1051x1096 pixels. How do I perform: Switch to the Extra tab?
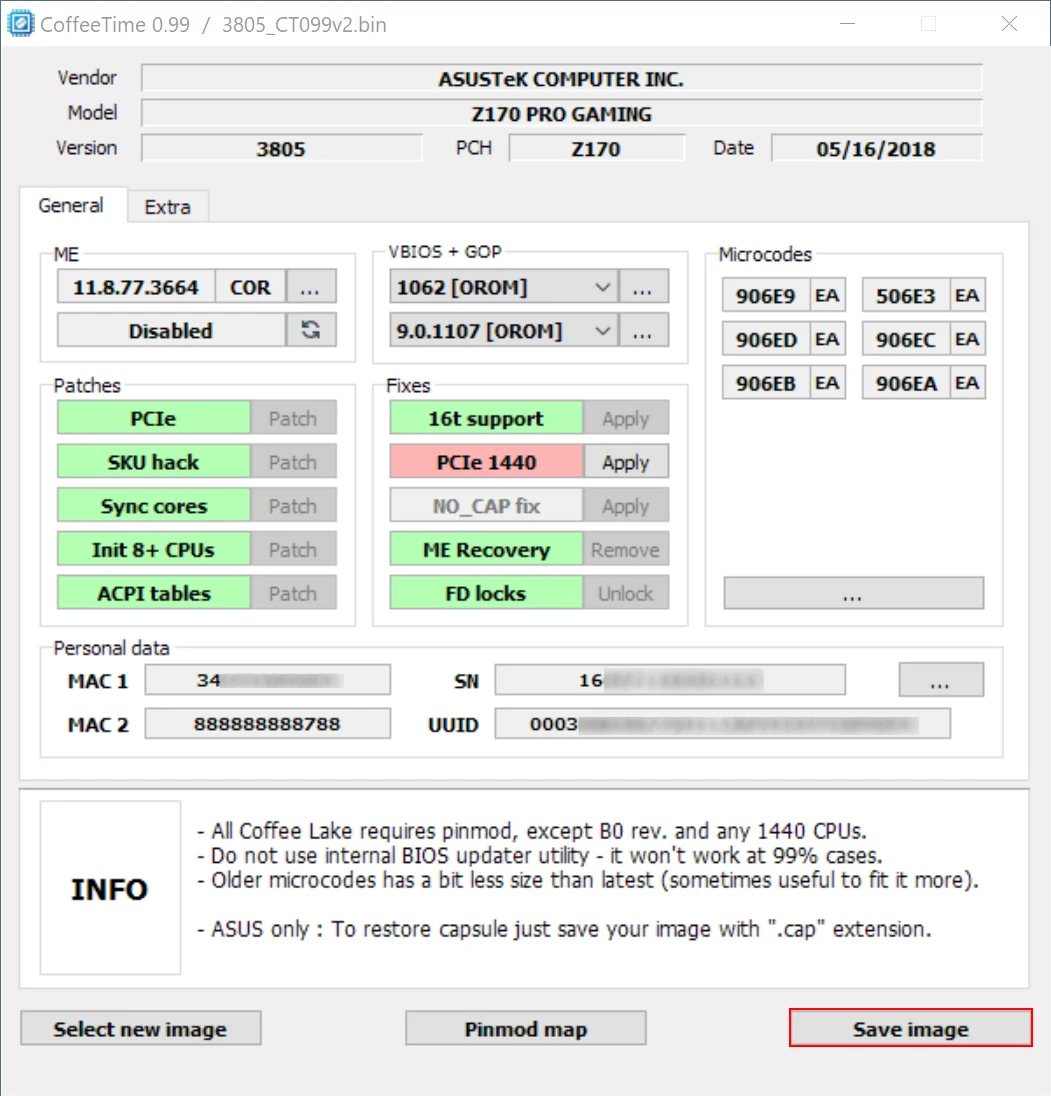tap(168, 207)
